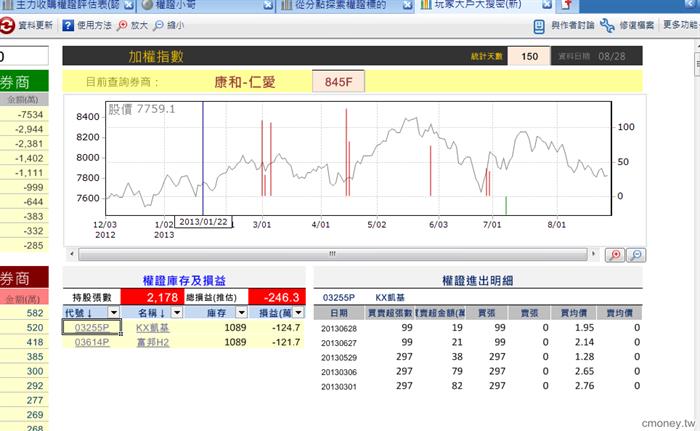700x431 pixels.
Task: Open the 代號 column filter dropdown
Action: click(114, 313)
